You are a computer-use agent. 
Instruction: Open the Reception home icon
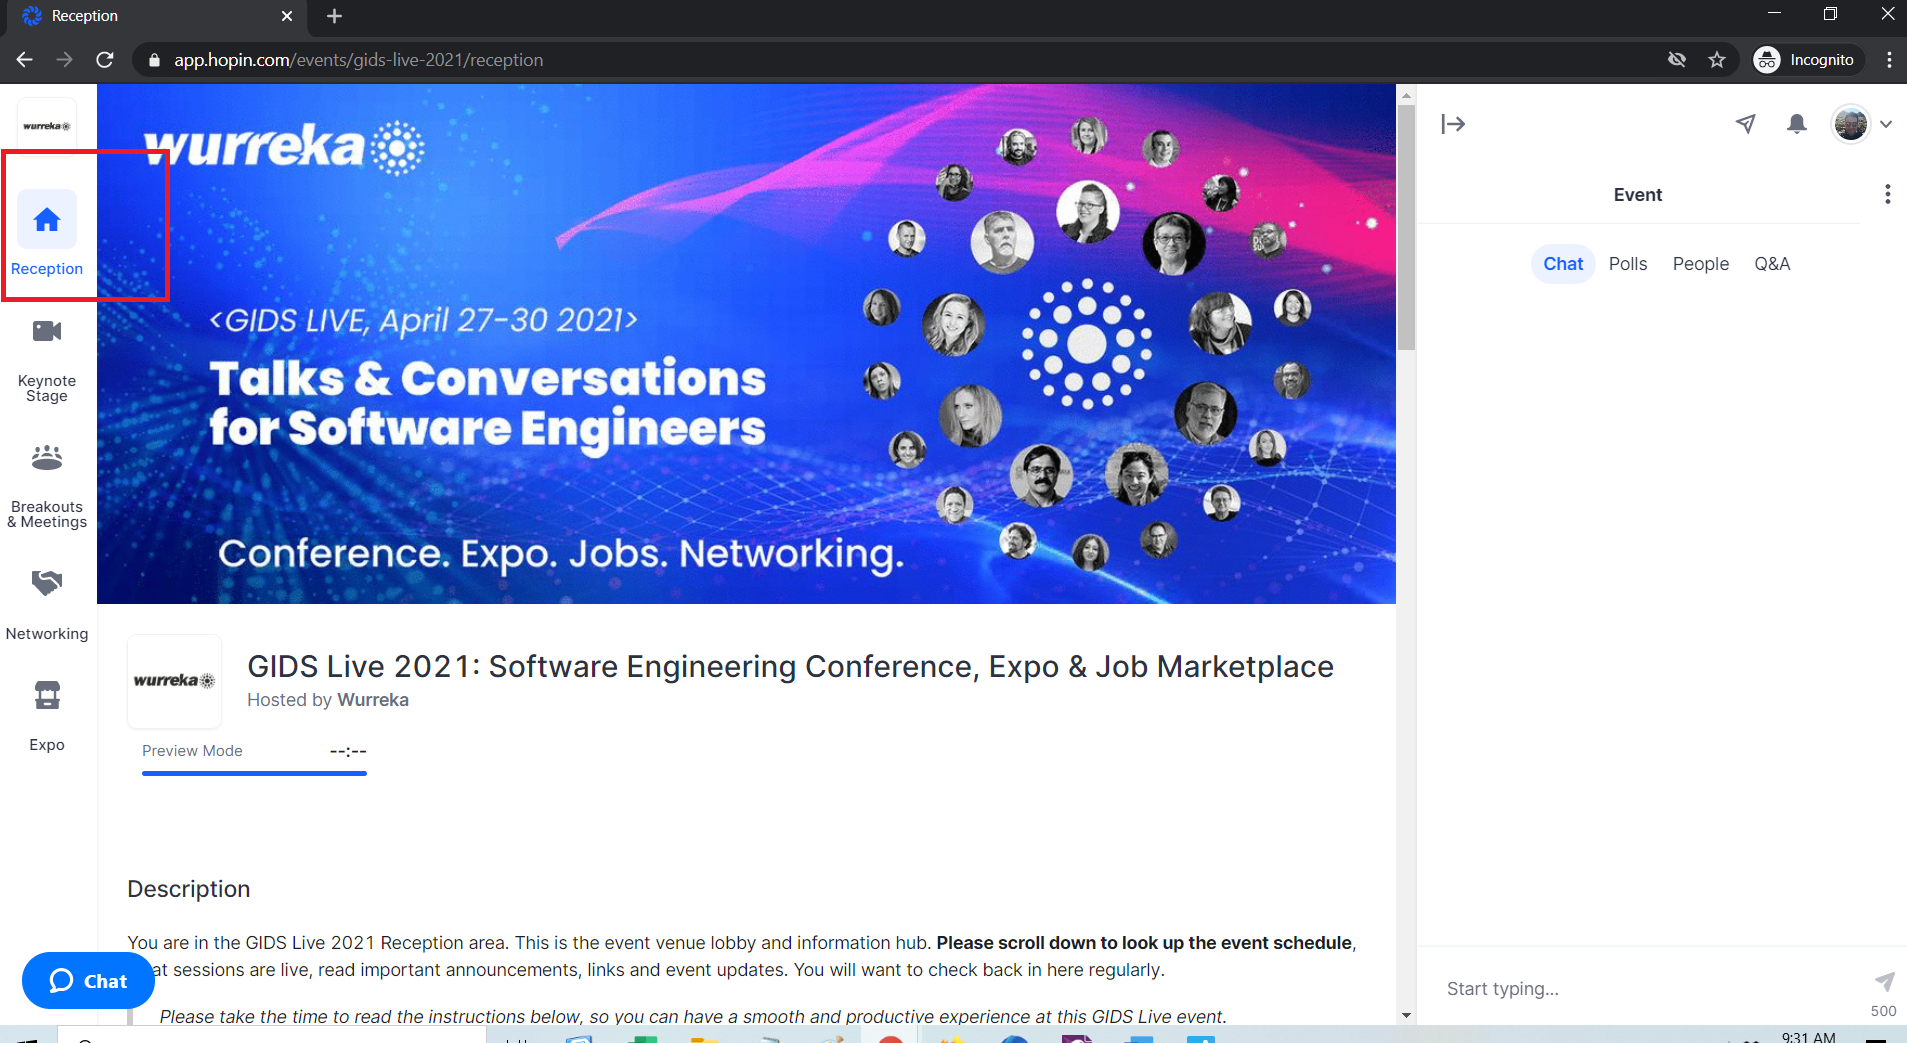pyautogui.click(x=47, y=219)
